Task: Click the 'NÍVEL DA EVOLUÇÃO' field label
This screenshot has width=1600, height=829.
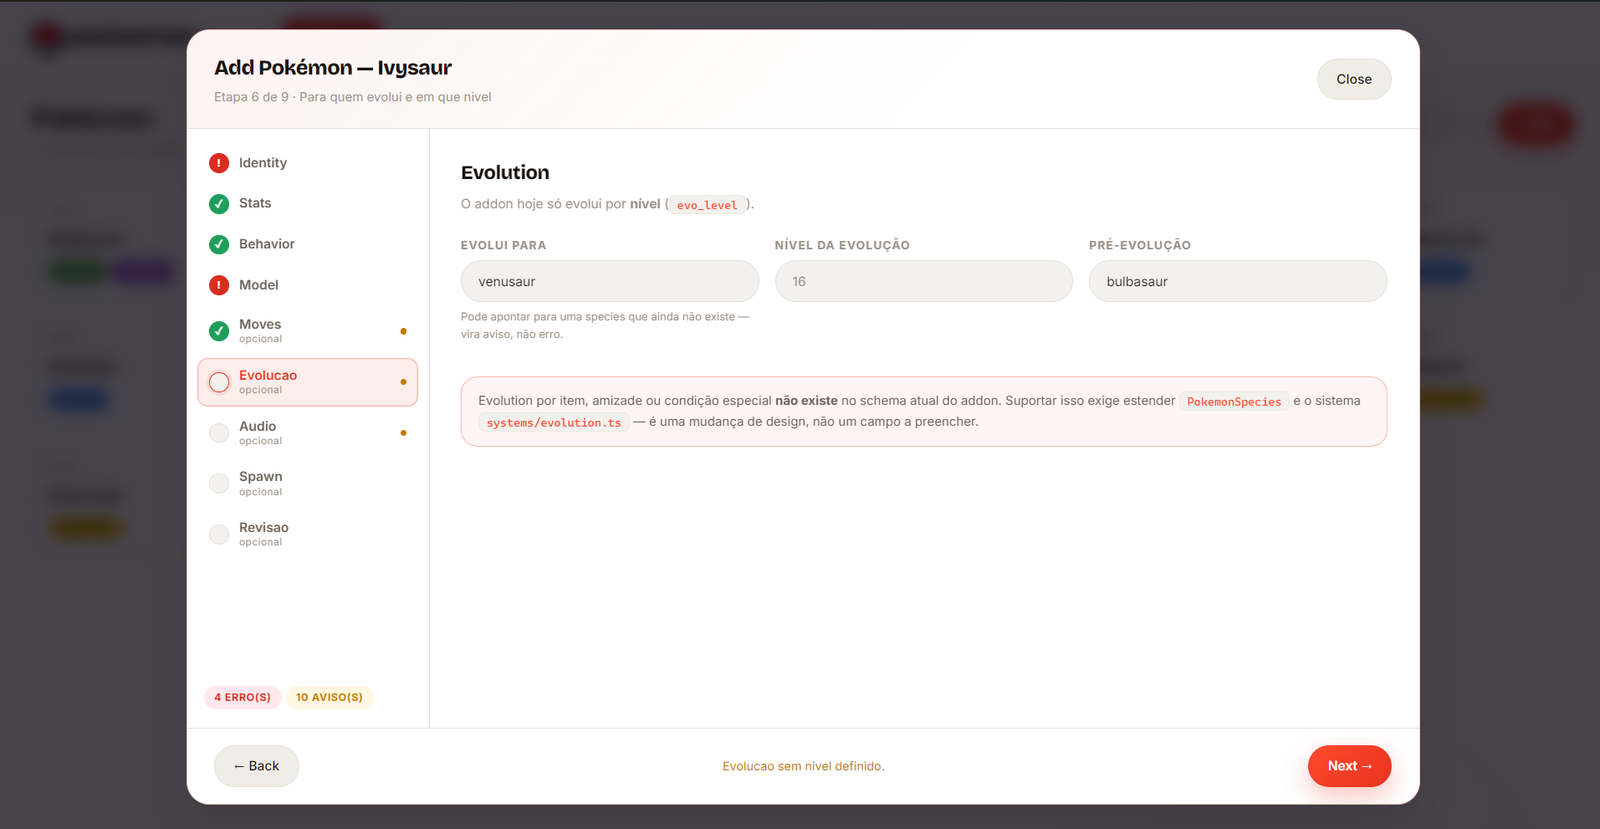Action: click(x=842, y=245)
